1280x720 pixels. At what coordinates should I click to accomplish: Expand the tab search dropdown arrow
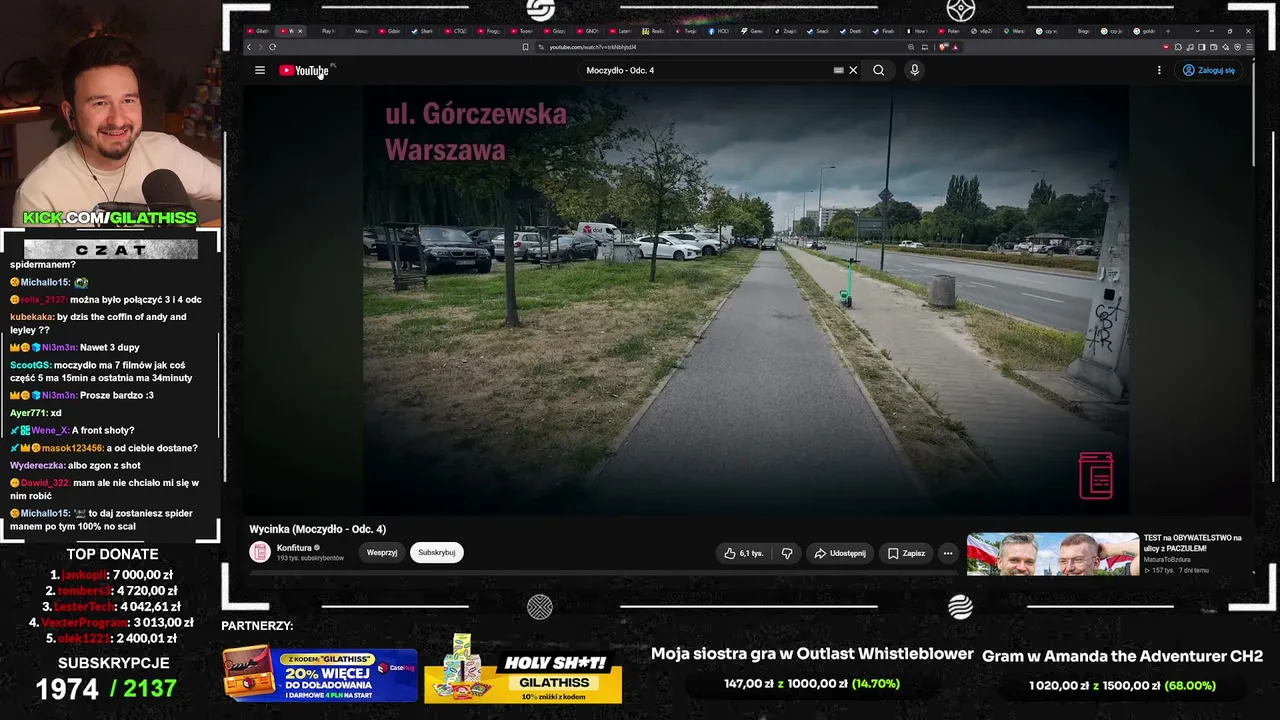[1197, 31]
